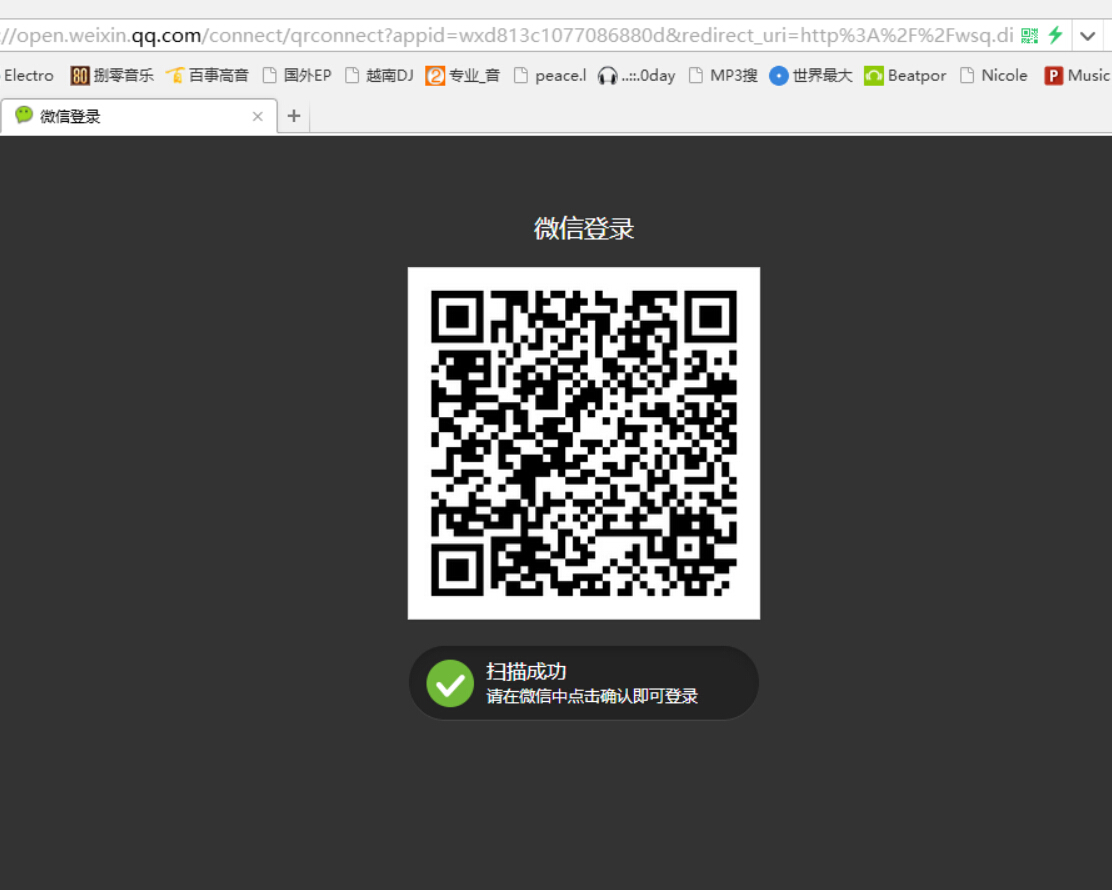The width and height of the screenshot is (1112, 890).
Task: Click the page icon beside 国外EP
Action: tap(269, 75)
